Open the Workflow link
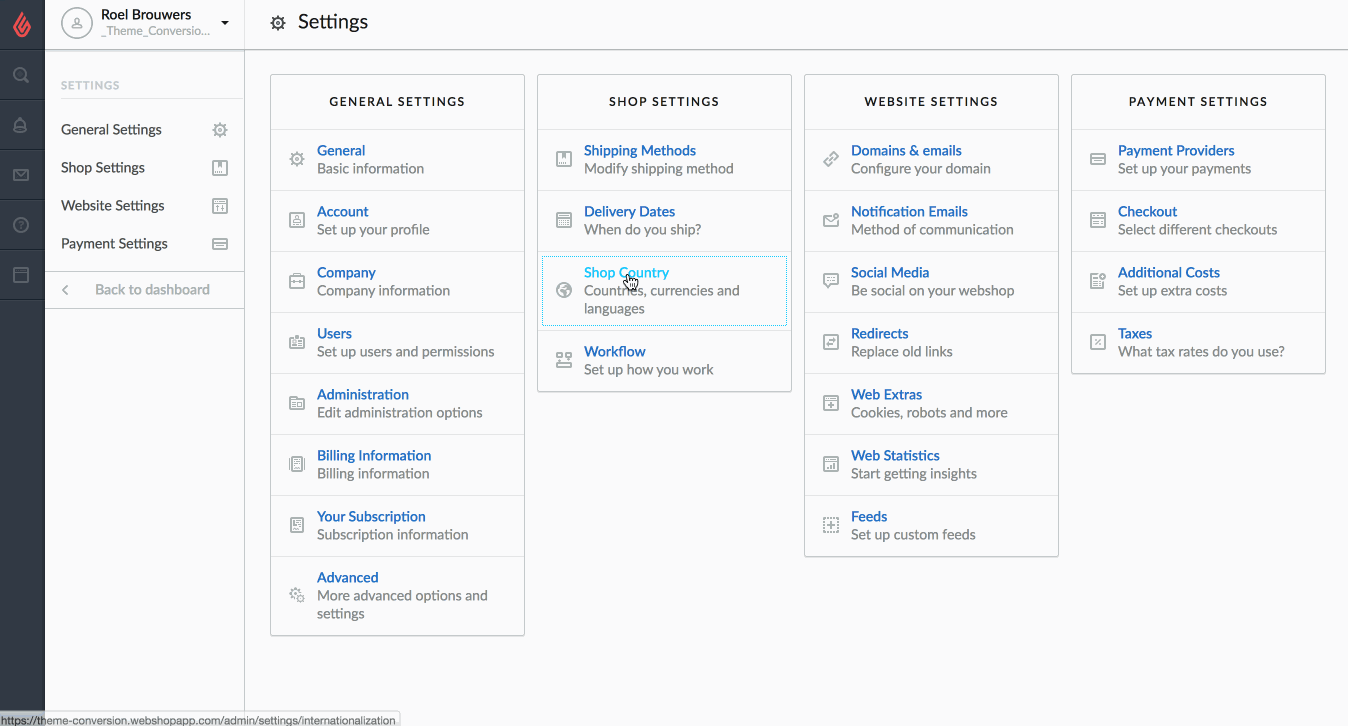Image resolution: width=1348 pixels, height=726 pixels. click(x=615, y=352)
